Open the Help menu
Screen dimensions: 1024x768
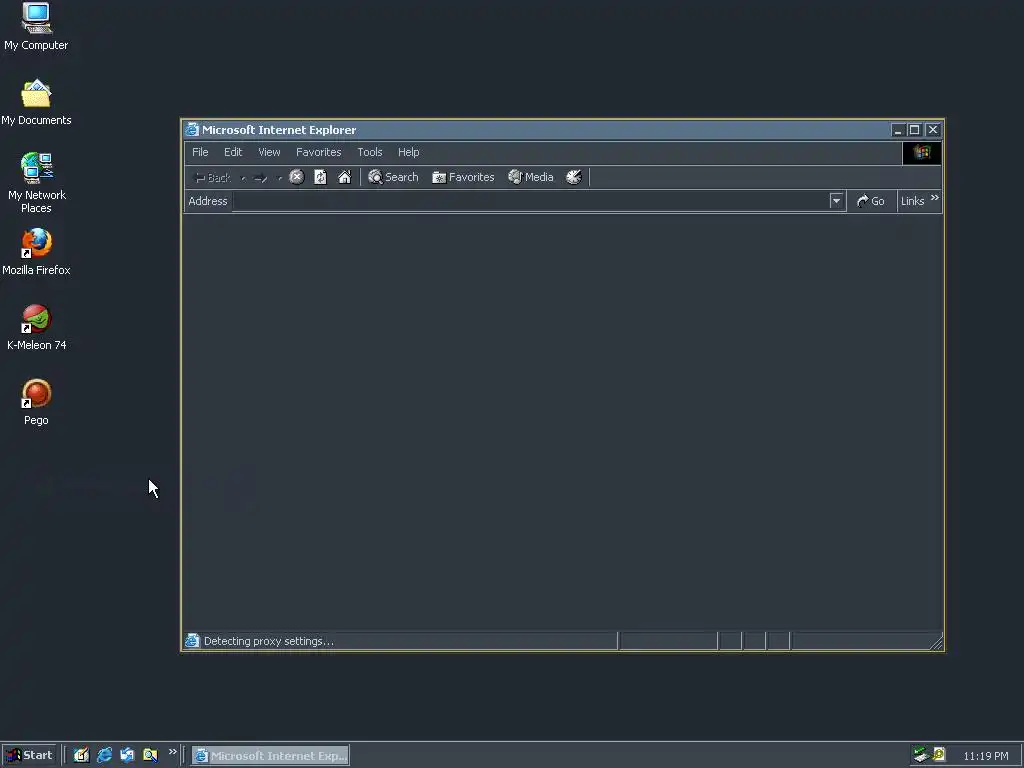409,152
